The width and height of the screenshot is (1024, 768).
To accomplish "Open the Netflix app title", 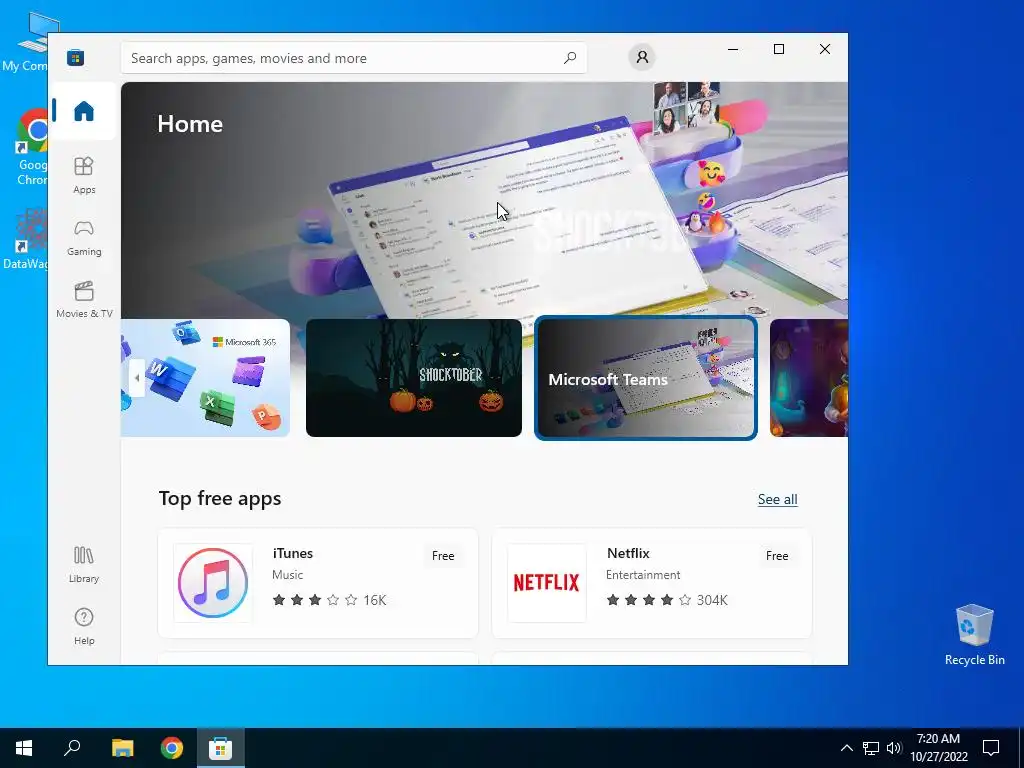I will click(x=628, y=553).
